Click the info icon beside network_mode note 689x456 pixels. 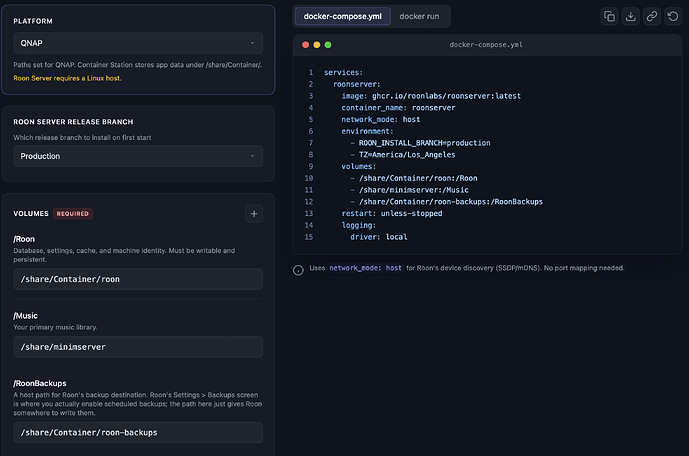click(x=298, y=270)
